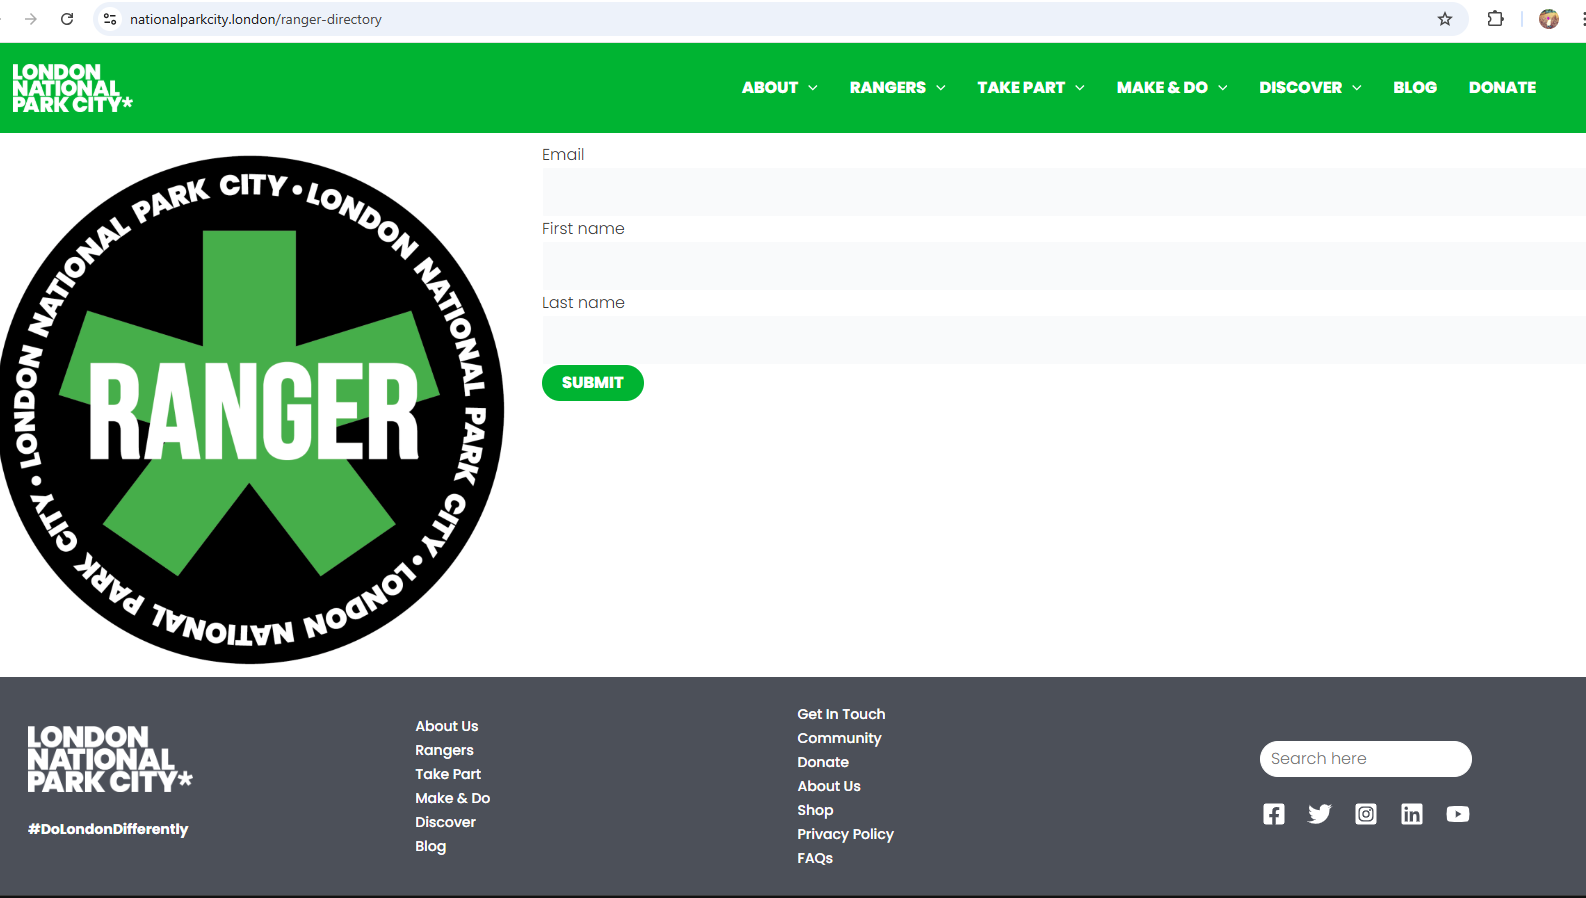
Task: Open the footer Donate link
Action: coord(823,762)
